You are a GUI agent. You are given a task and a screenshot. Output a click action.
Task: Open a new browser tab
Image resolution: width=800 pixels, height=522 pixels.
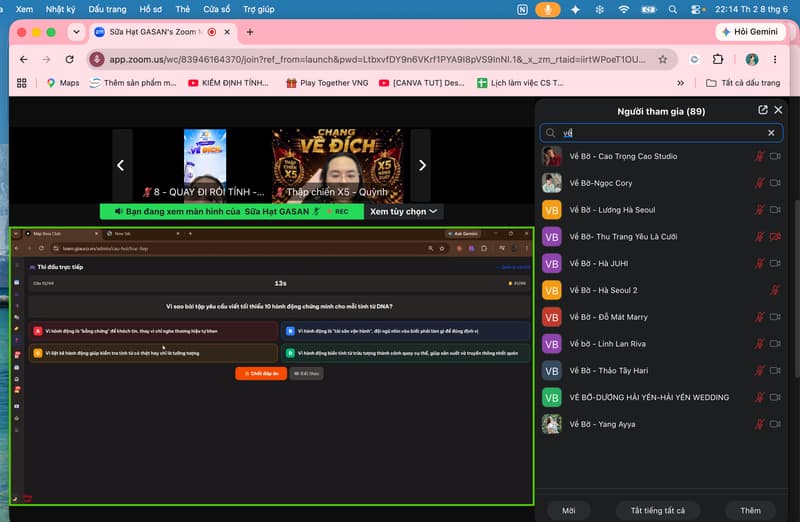click(x=249, y=32)
